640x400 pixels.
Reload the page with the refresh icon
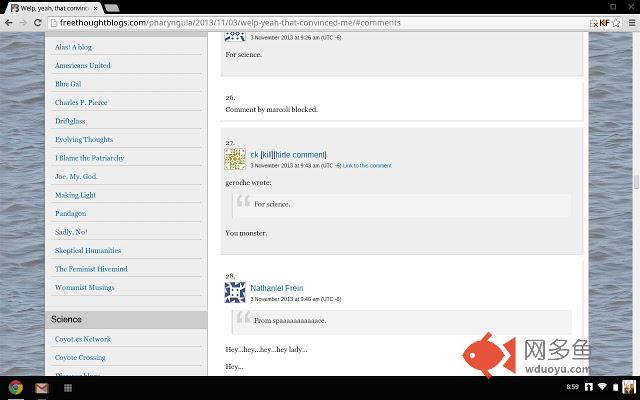[x=38, y=22]
